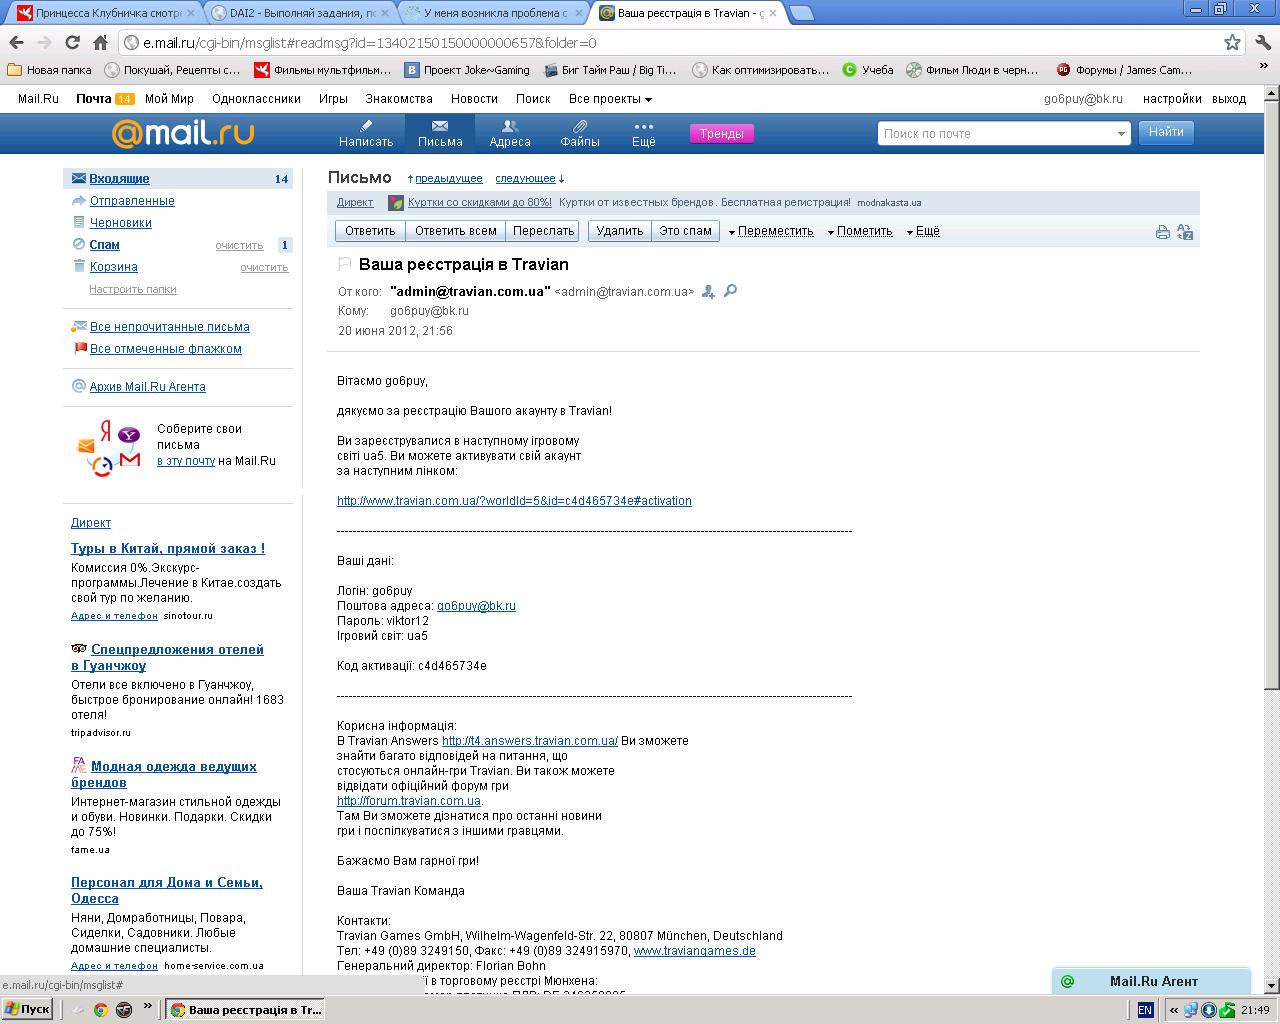Image resolution: width=1280 pixels, height=1024 pixels.
Task: Go to следующее letter
Action: [x=525, y=179]
